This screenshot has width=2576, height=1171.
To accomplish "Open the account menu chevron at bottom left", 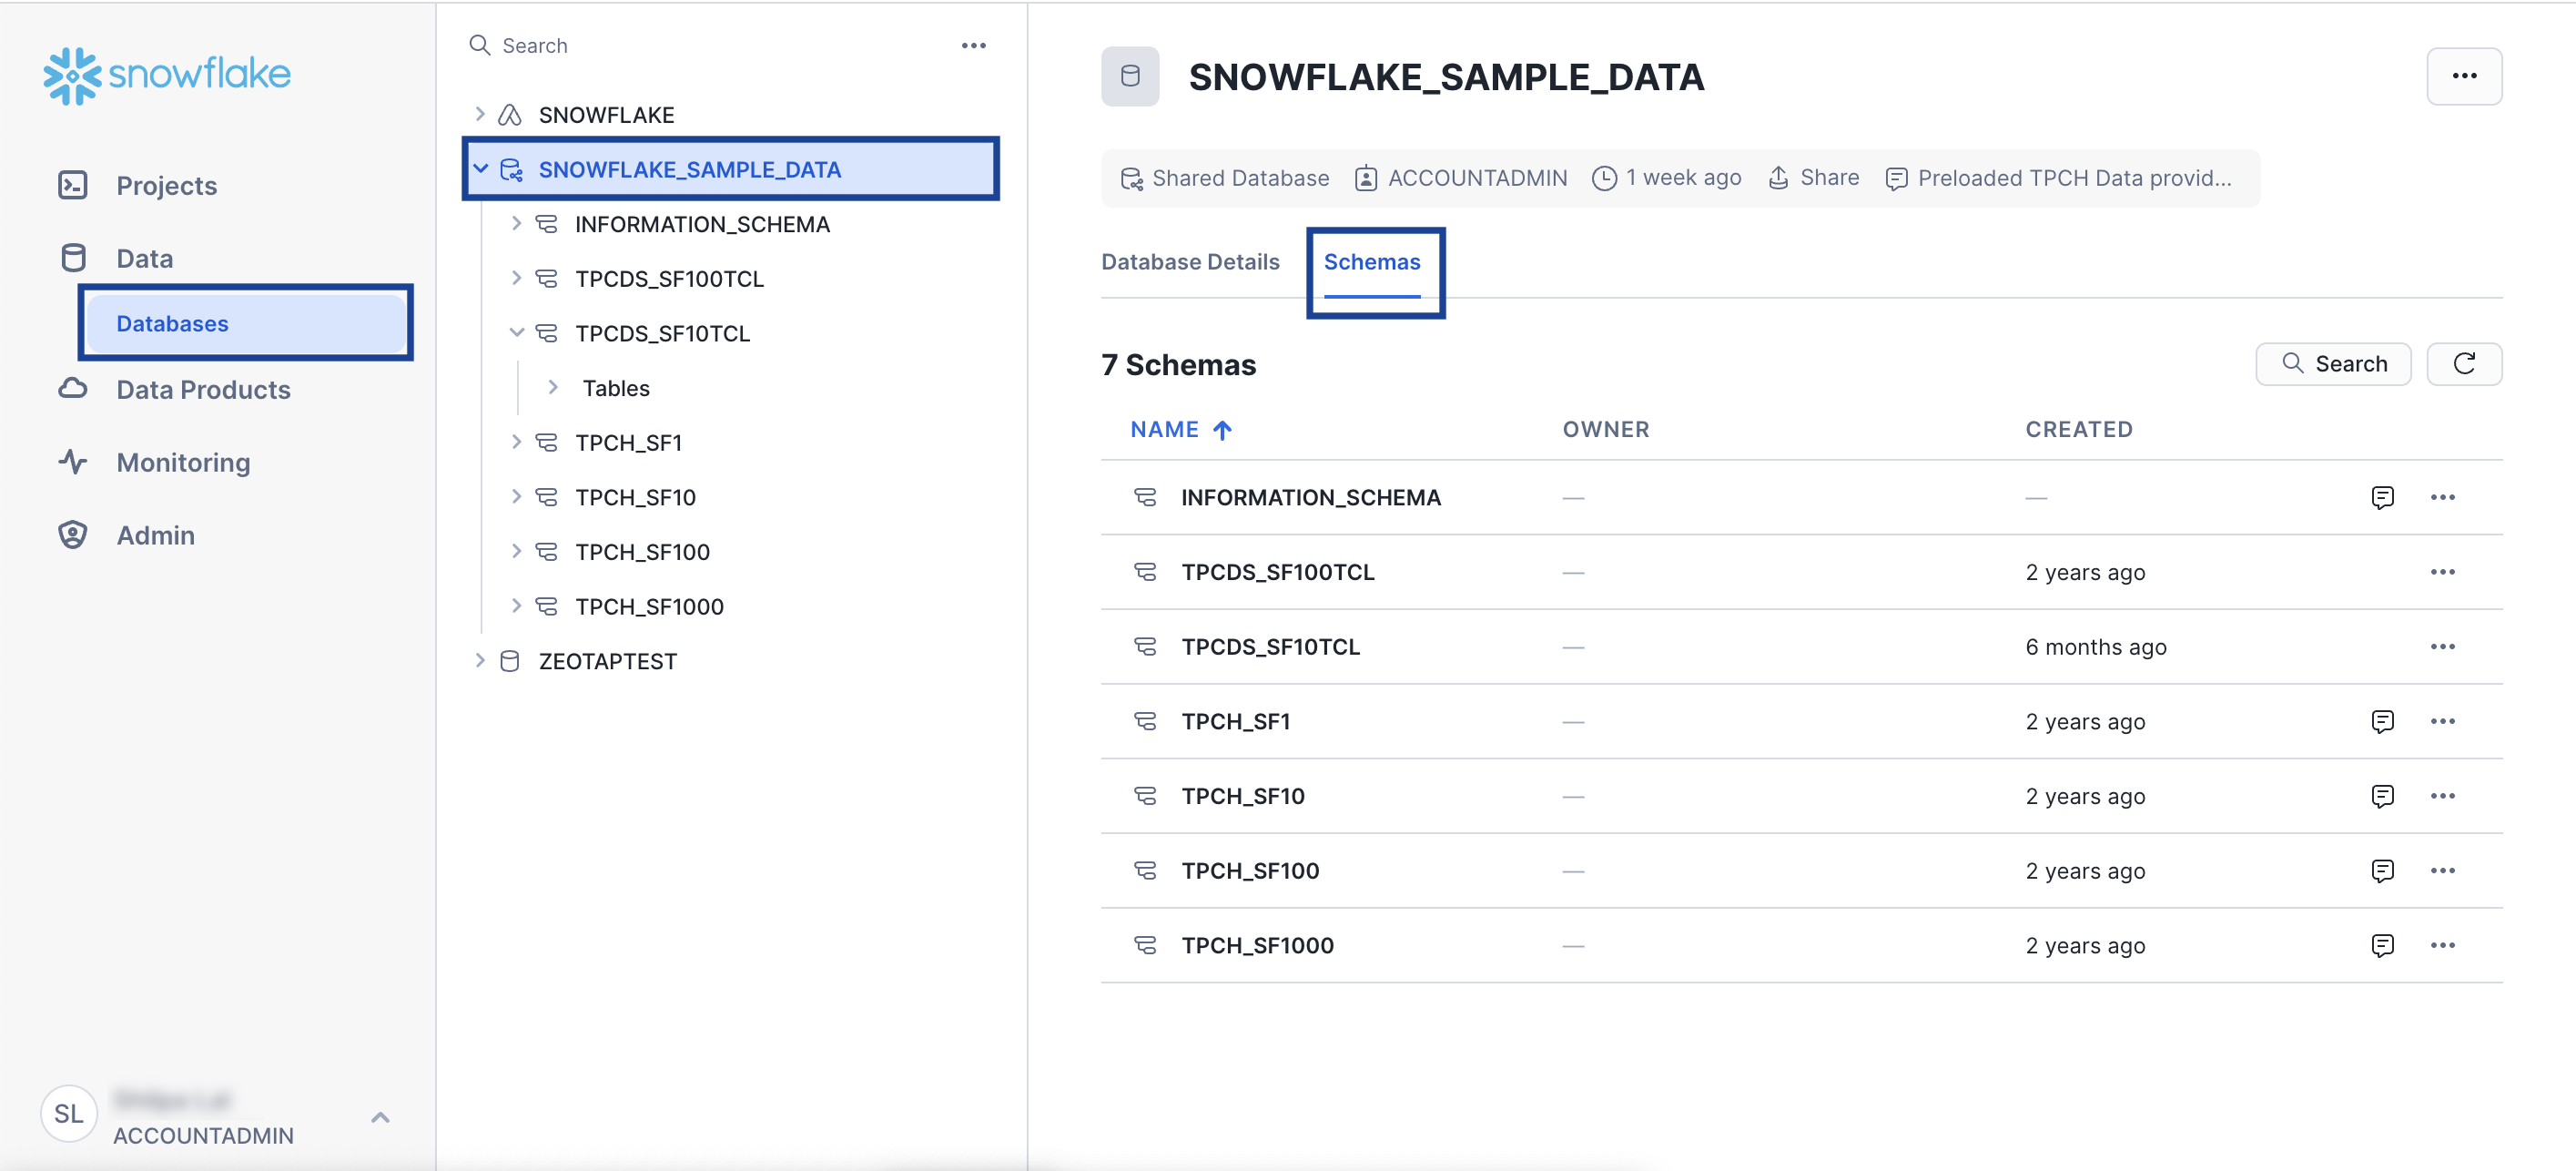I will point(380,1117).
